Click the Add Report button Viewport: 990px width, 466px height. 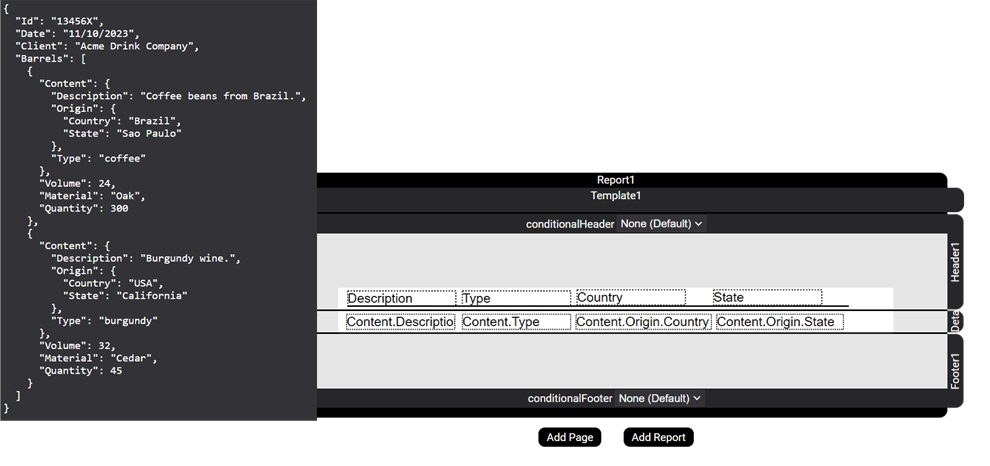tap(658, 437)
